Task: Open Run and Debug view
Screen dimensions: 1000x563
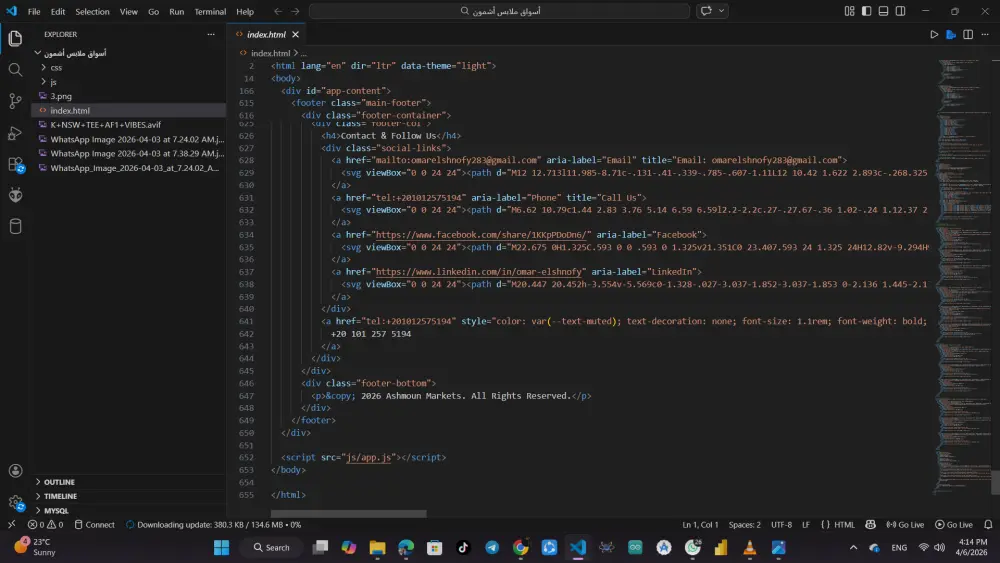Action: coord(15,133)
